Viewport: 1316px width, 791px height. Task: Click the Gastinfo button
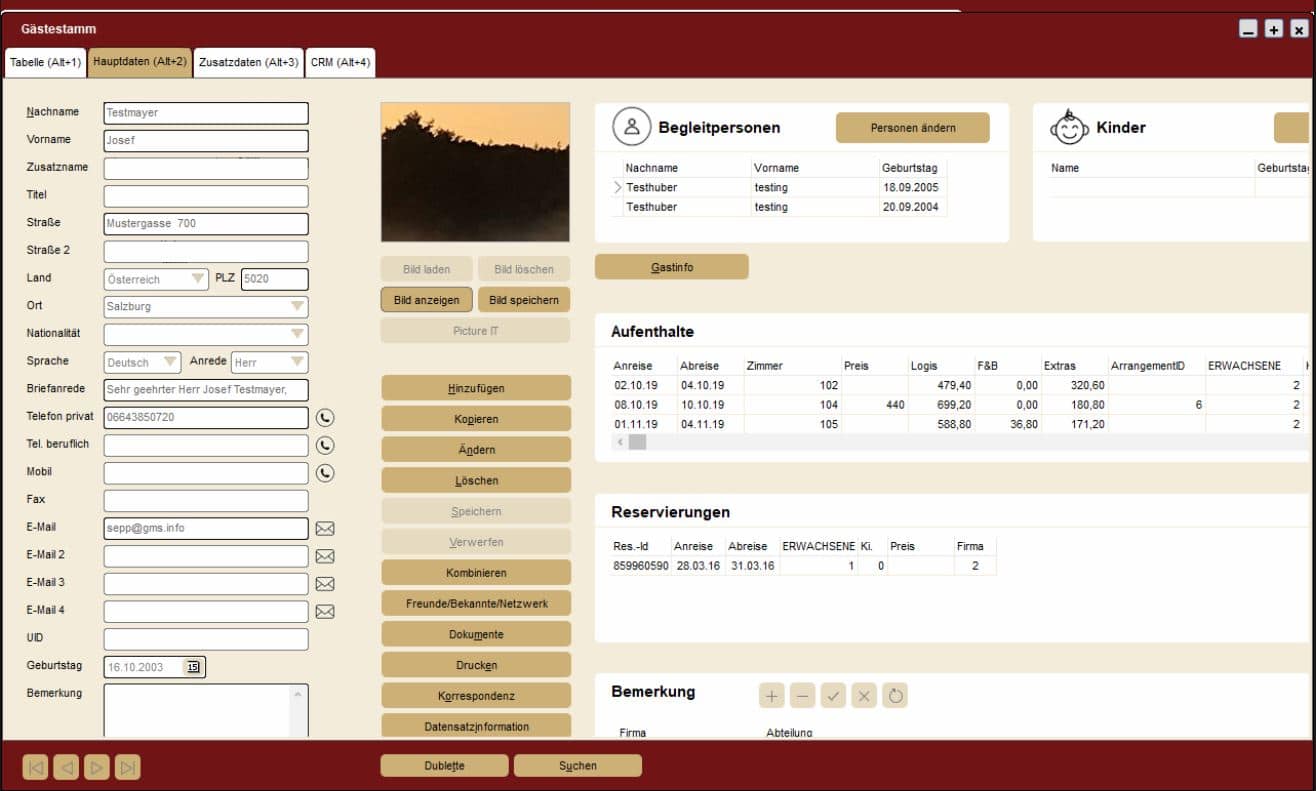(671, 268)
